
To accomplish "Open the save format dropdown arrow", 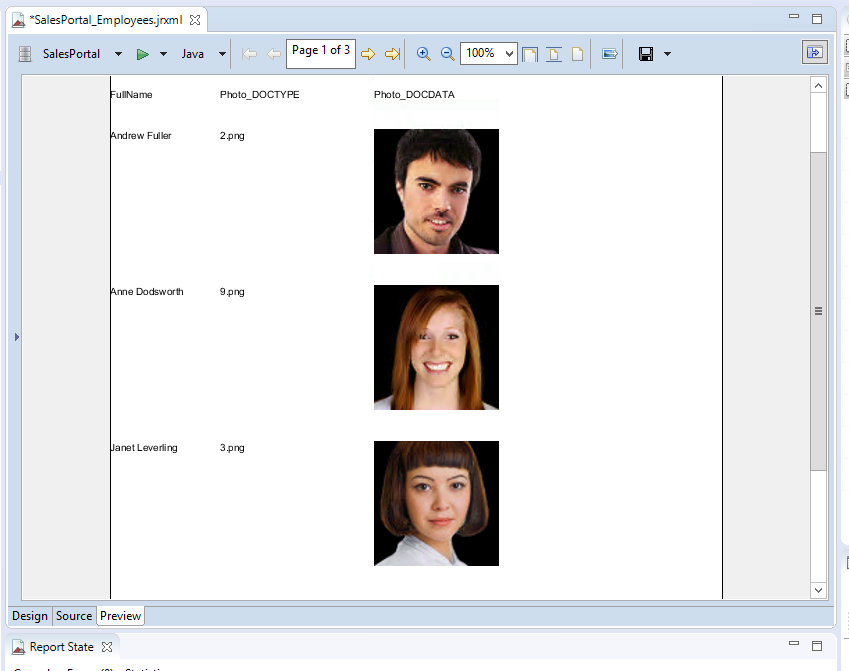I will tap(668, 54).
